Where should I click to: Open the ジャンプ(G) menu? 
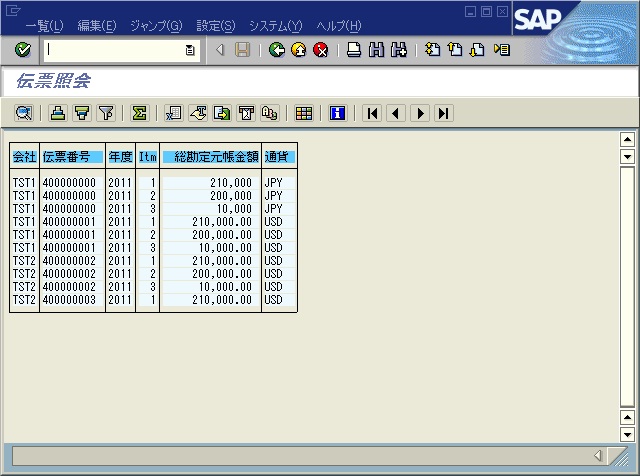156,25
